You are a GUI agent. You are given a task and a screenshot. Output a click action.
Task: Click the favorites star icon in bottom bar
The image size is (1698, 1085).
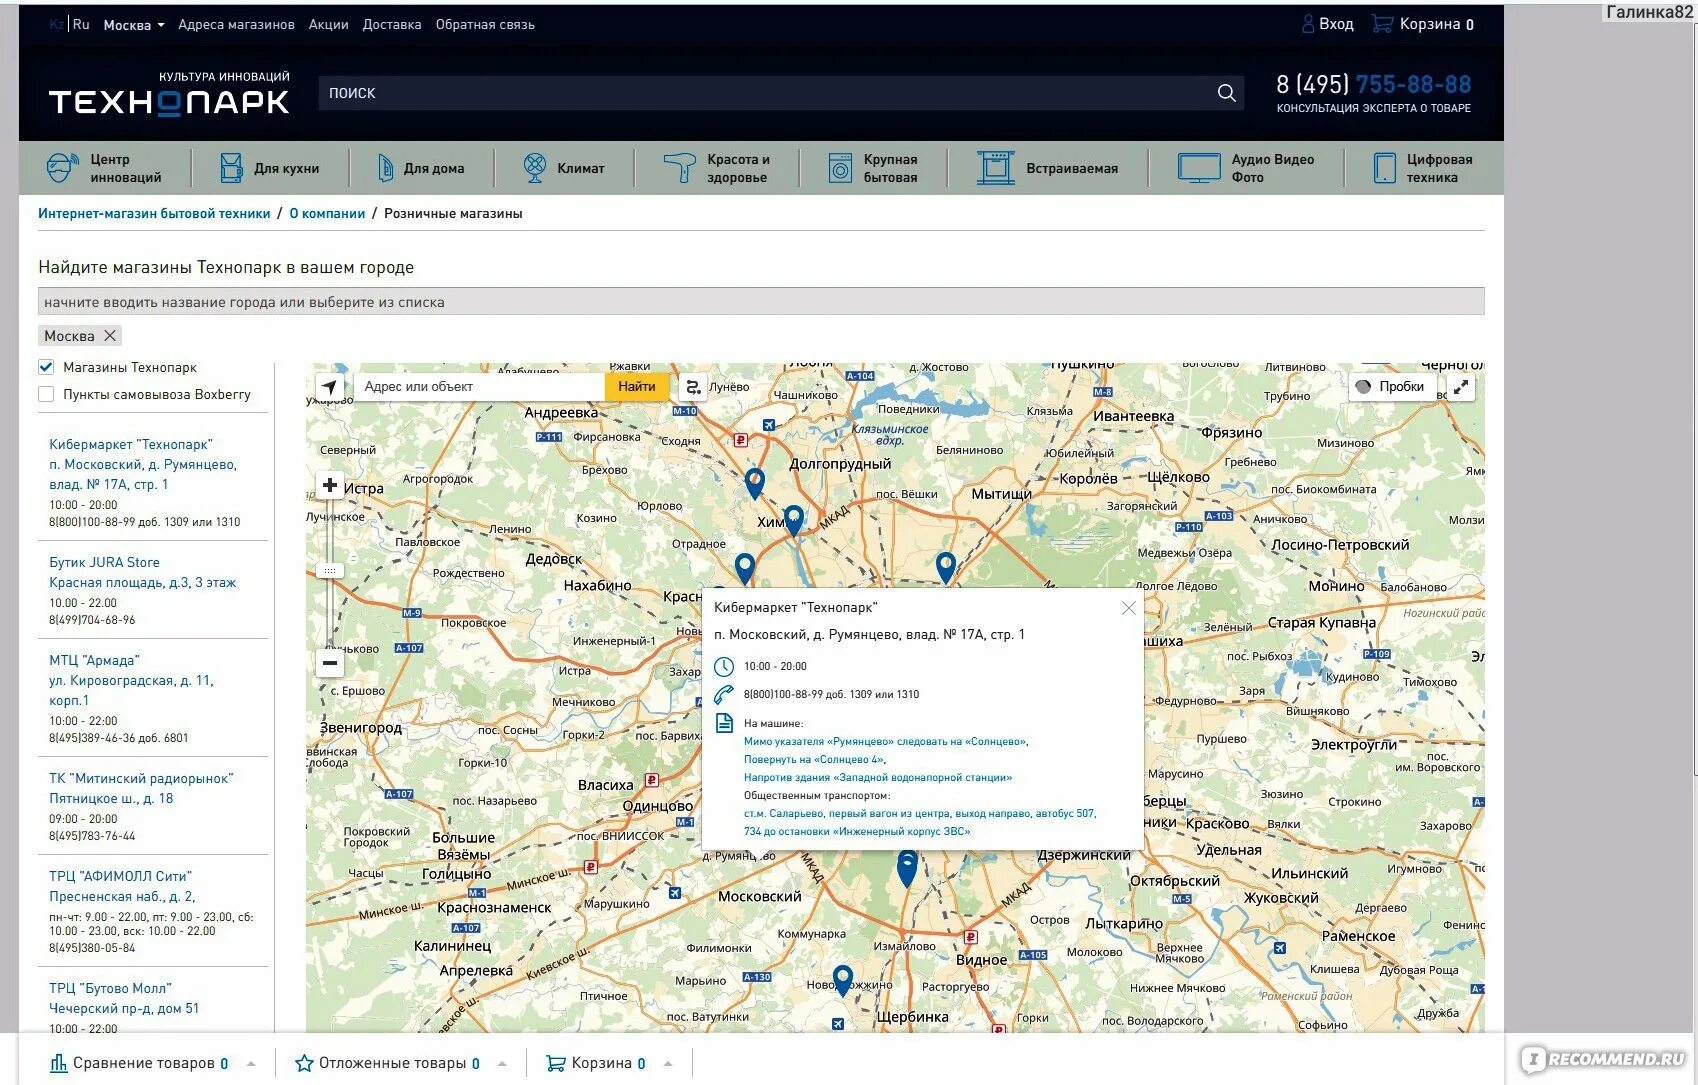point(304,1063)
